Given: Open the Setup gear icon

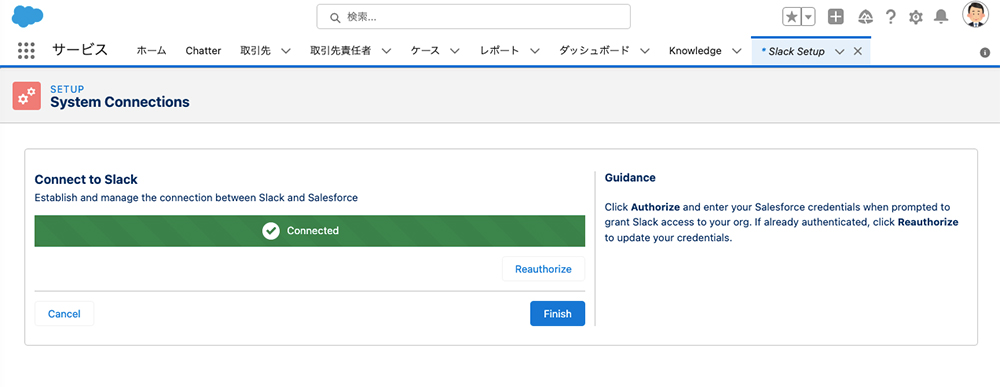Looking at the screenshot, I should pyautogui.click(x=916, y=17).
